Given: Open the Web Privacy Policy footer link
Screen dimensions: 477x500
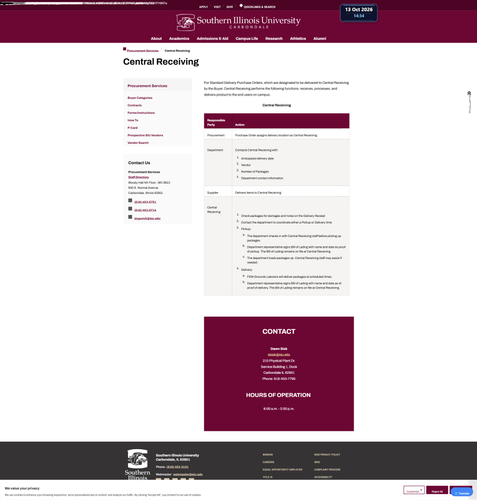Looking at the screenshot, I should pos(327,455).
